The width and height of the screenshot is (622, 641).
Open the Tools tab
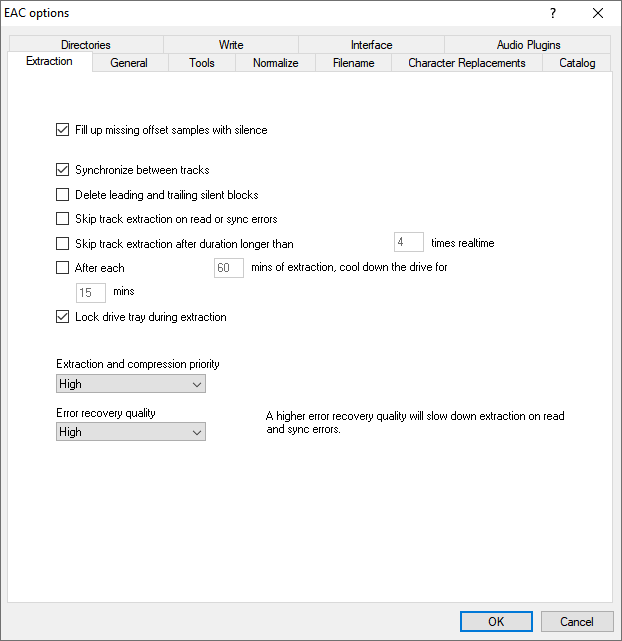pos(202,63)
